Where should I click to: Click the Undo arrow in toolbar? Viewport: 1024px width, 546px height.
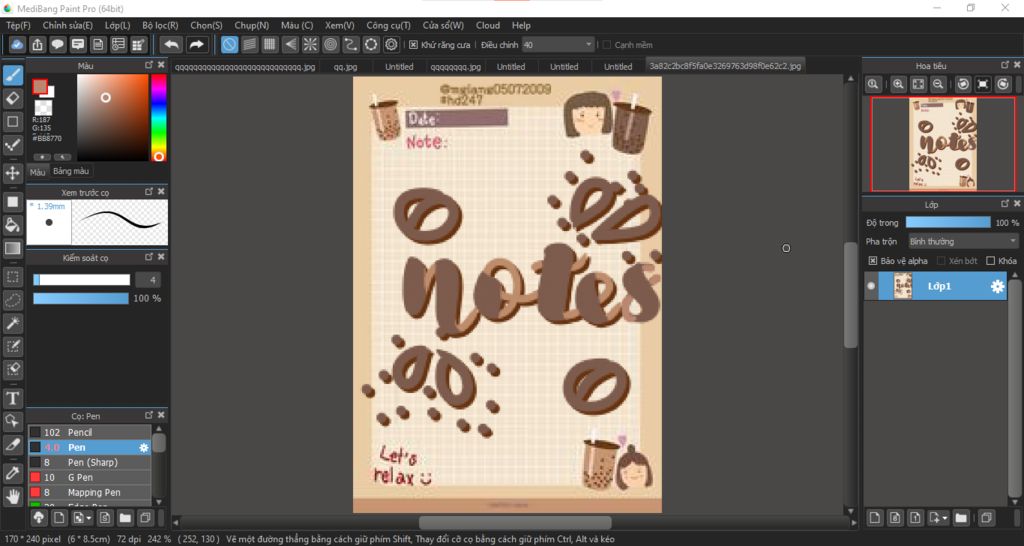click(171, 44)
